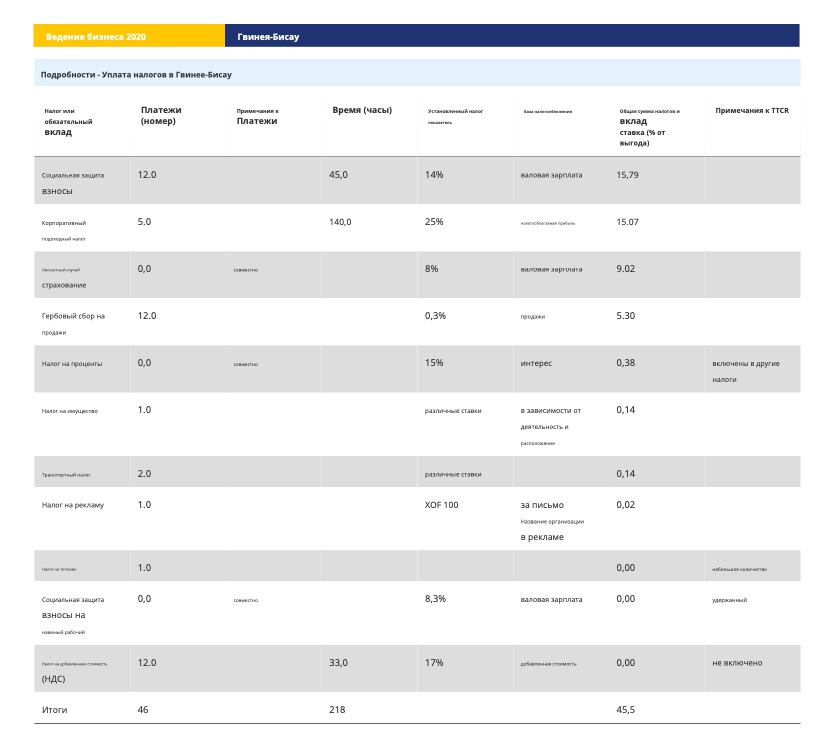Click row label '(НДС)'

[x=53, y=679]
